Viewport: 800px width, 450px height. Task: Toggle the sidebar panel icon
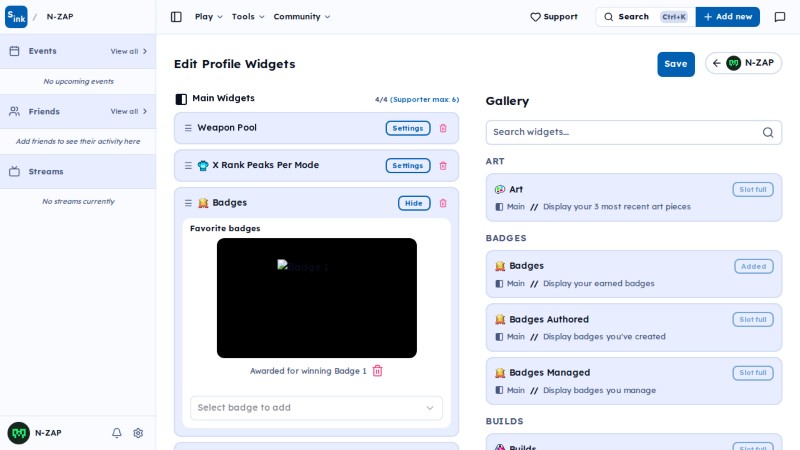(x=176, y=17)
